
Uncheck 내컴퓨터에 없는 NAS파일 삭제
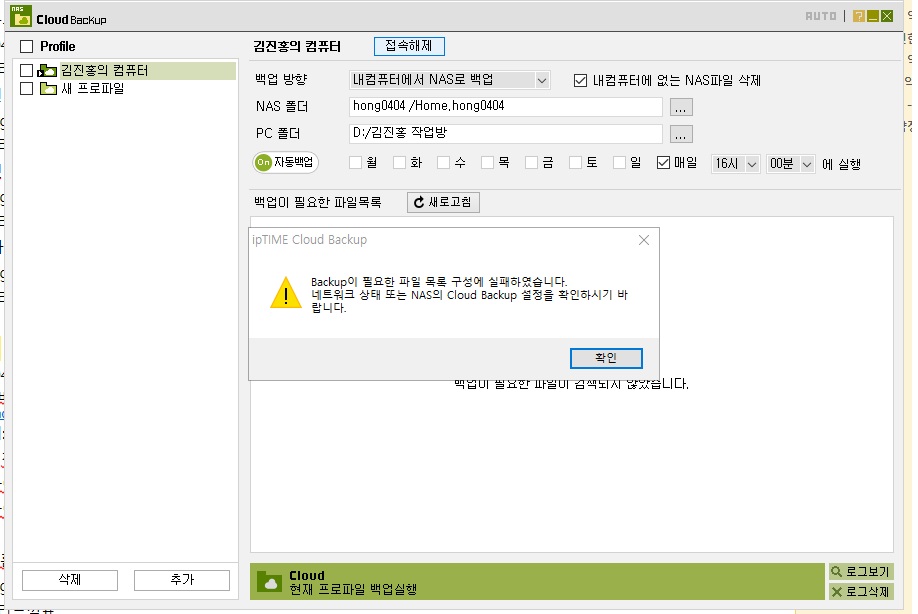[580, 80]
